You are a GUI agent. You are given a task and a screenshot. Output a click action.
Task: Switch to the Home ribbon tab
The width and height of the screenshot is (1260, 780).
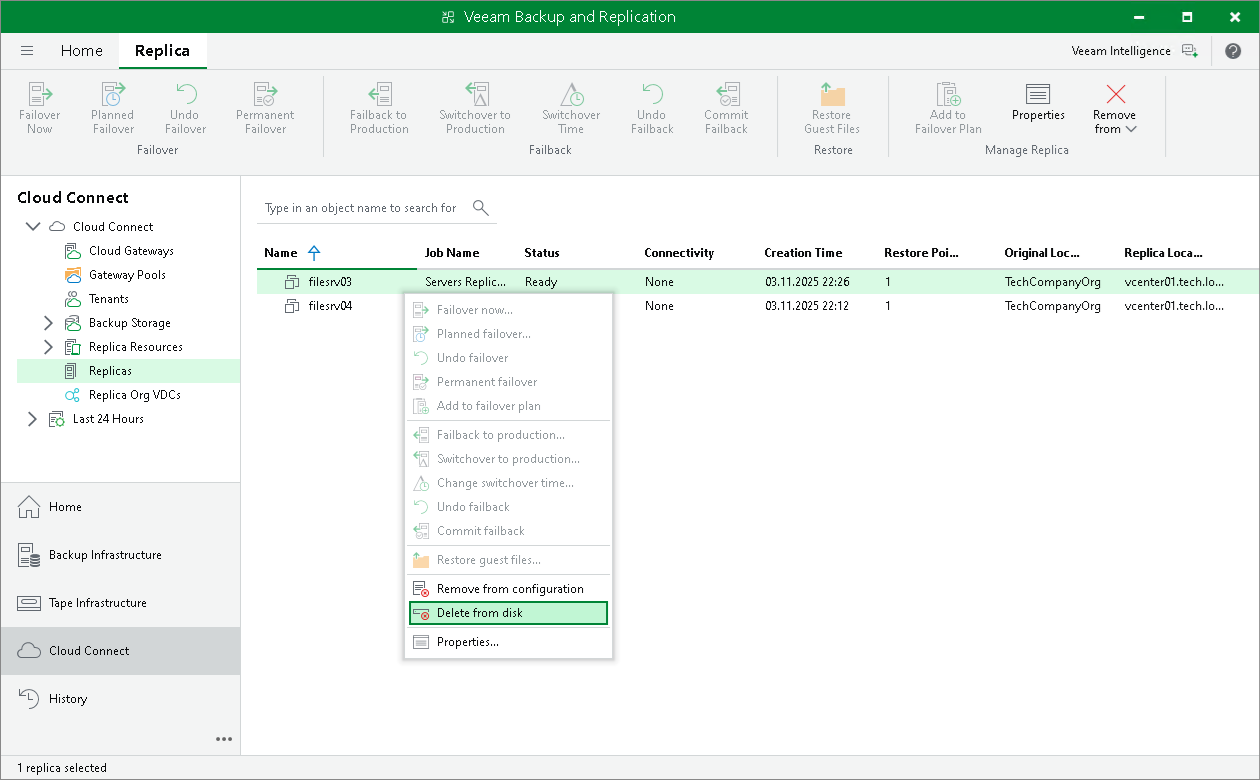tap(82, 51)
